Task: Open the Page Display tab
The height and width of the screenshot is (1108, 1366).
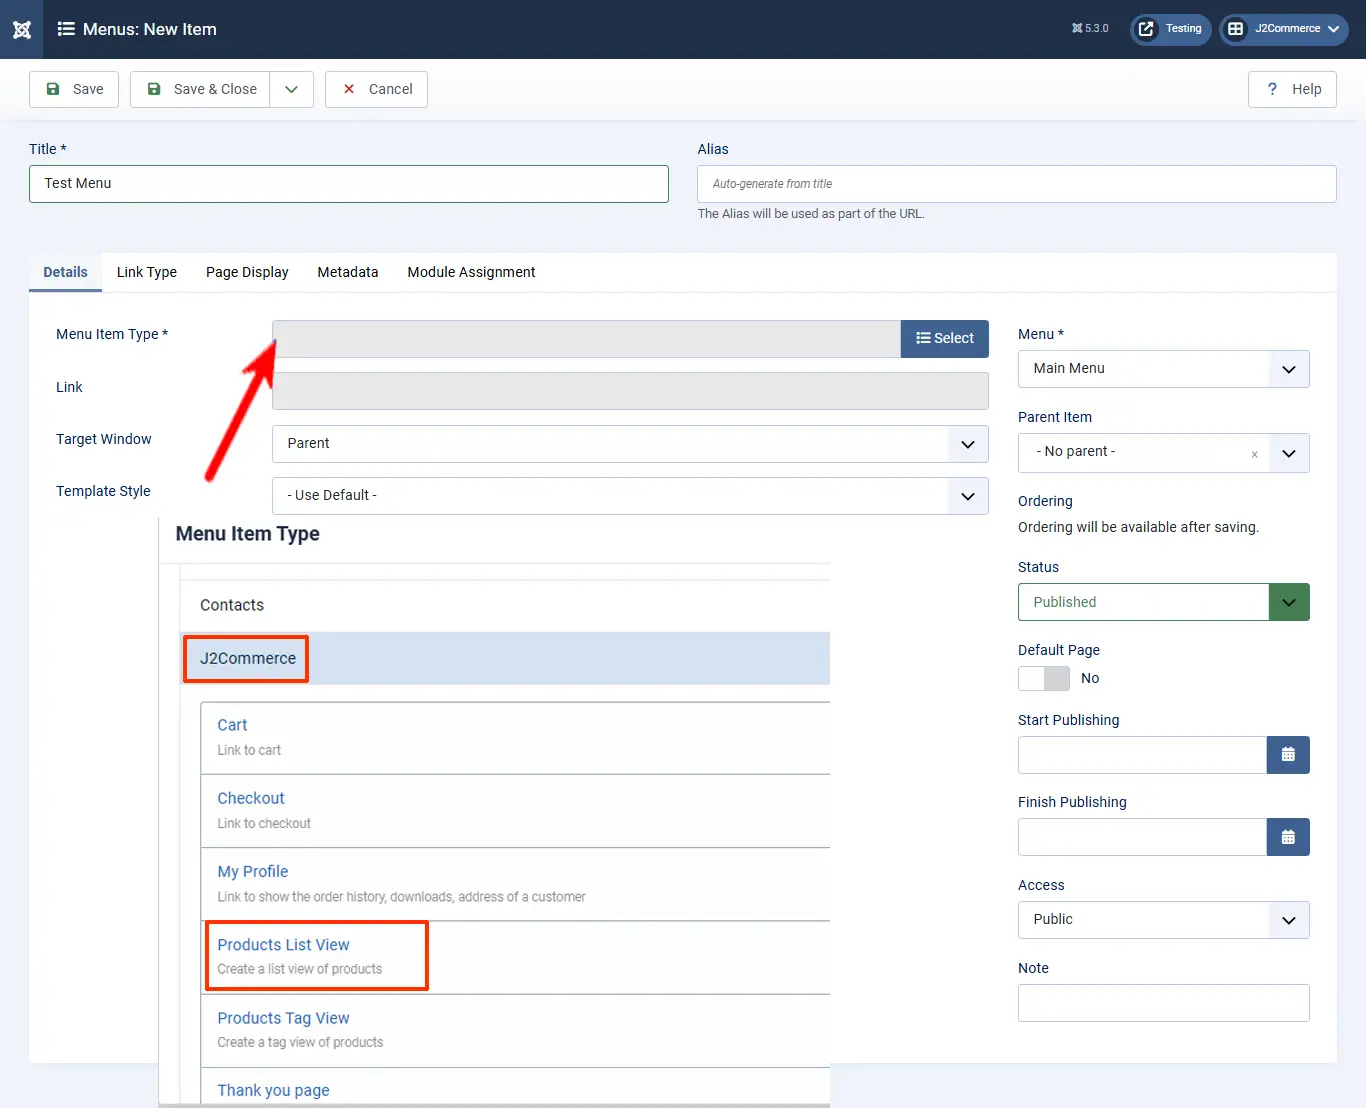Action: pos(247,272)
